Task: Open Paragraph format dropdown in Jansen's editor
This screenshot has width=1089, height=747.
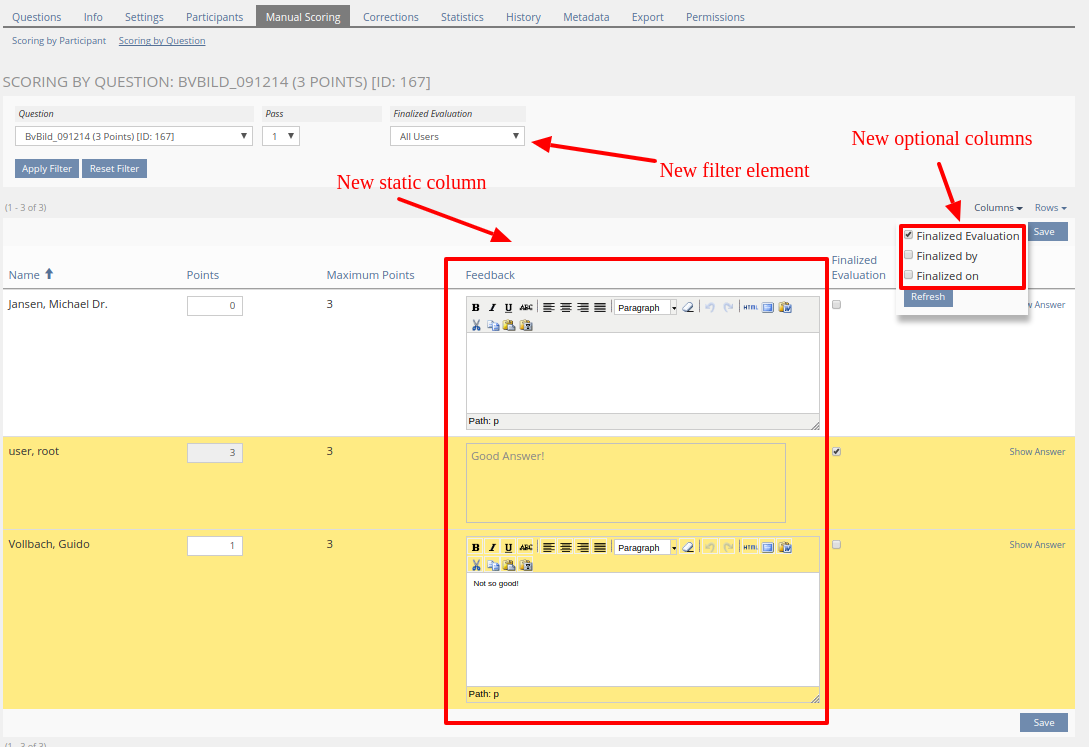Action: point(645,308)
